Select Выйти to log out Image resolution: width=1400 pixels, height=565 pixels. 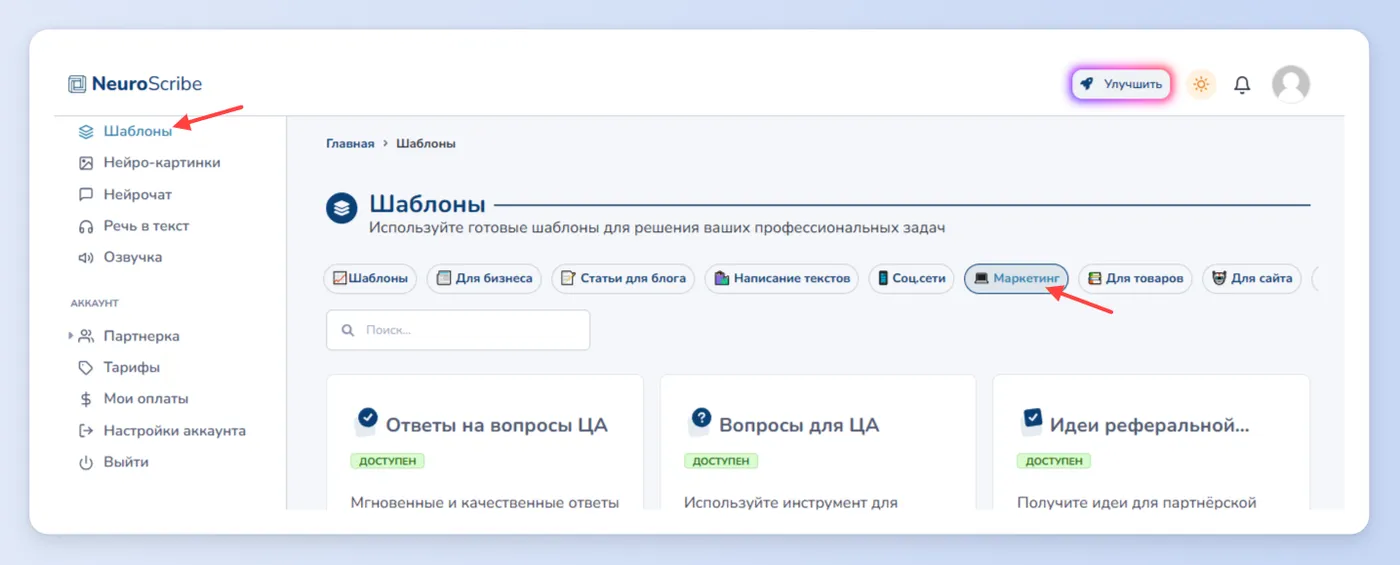[126, 463]
